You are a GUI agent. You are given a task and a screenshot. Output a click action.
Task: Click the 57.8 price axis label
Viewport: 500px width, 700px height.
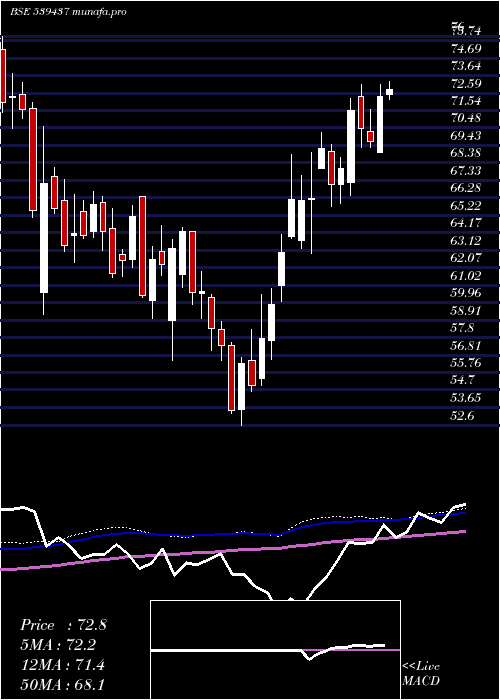(462, 328)
